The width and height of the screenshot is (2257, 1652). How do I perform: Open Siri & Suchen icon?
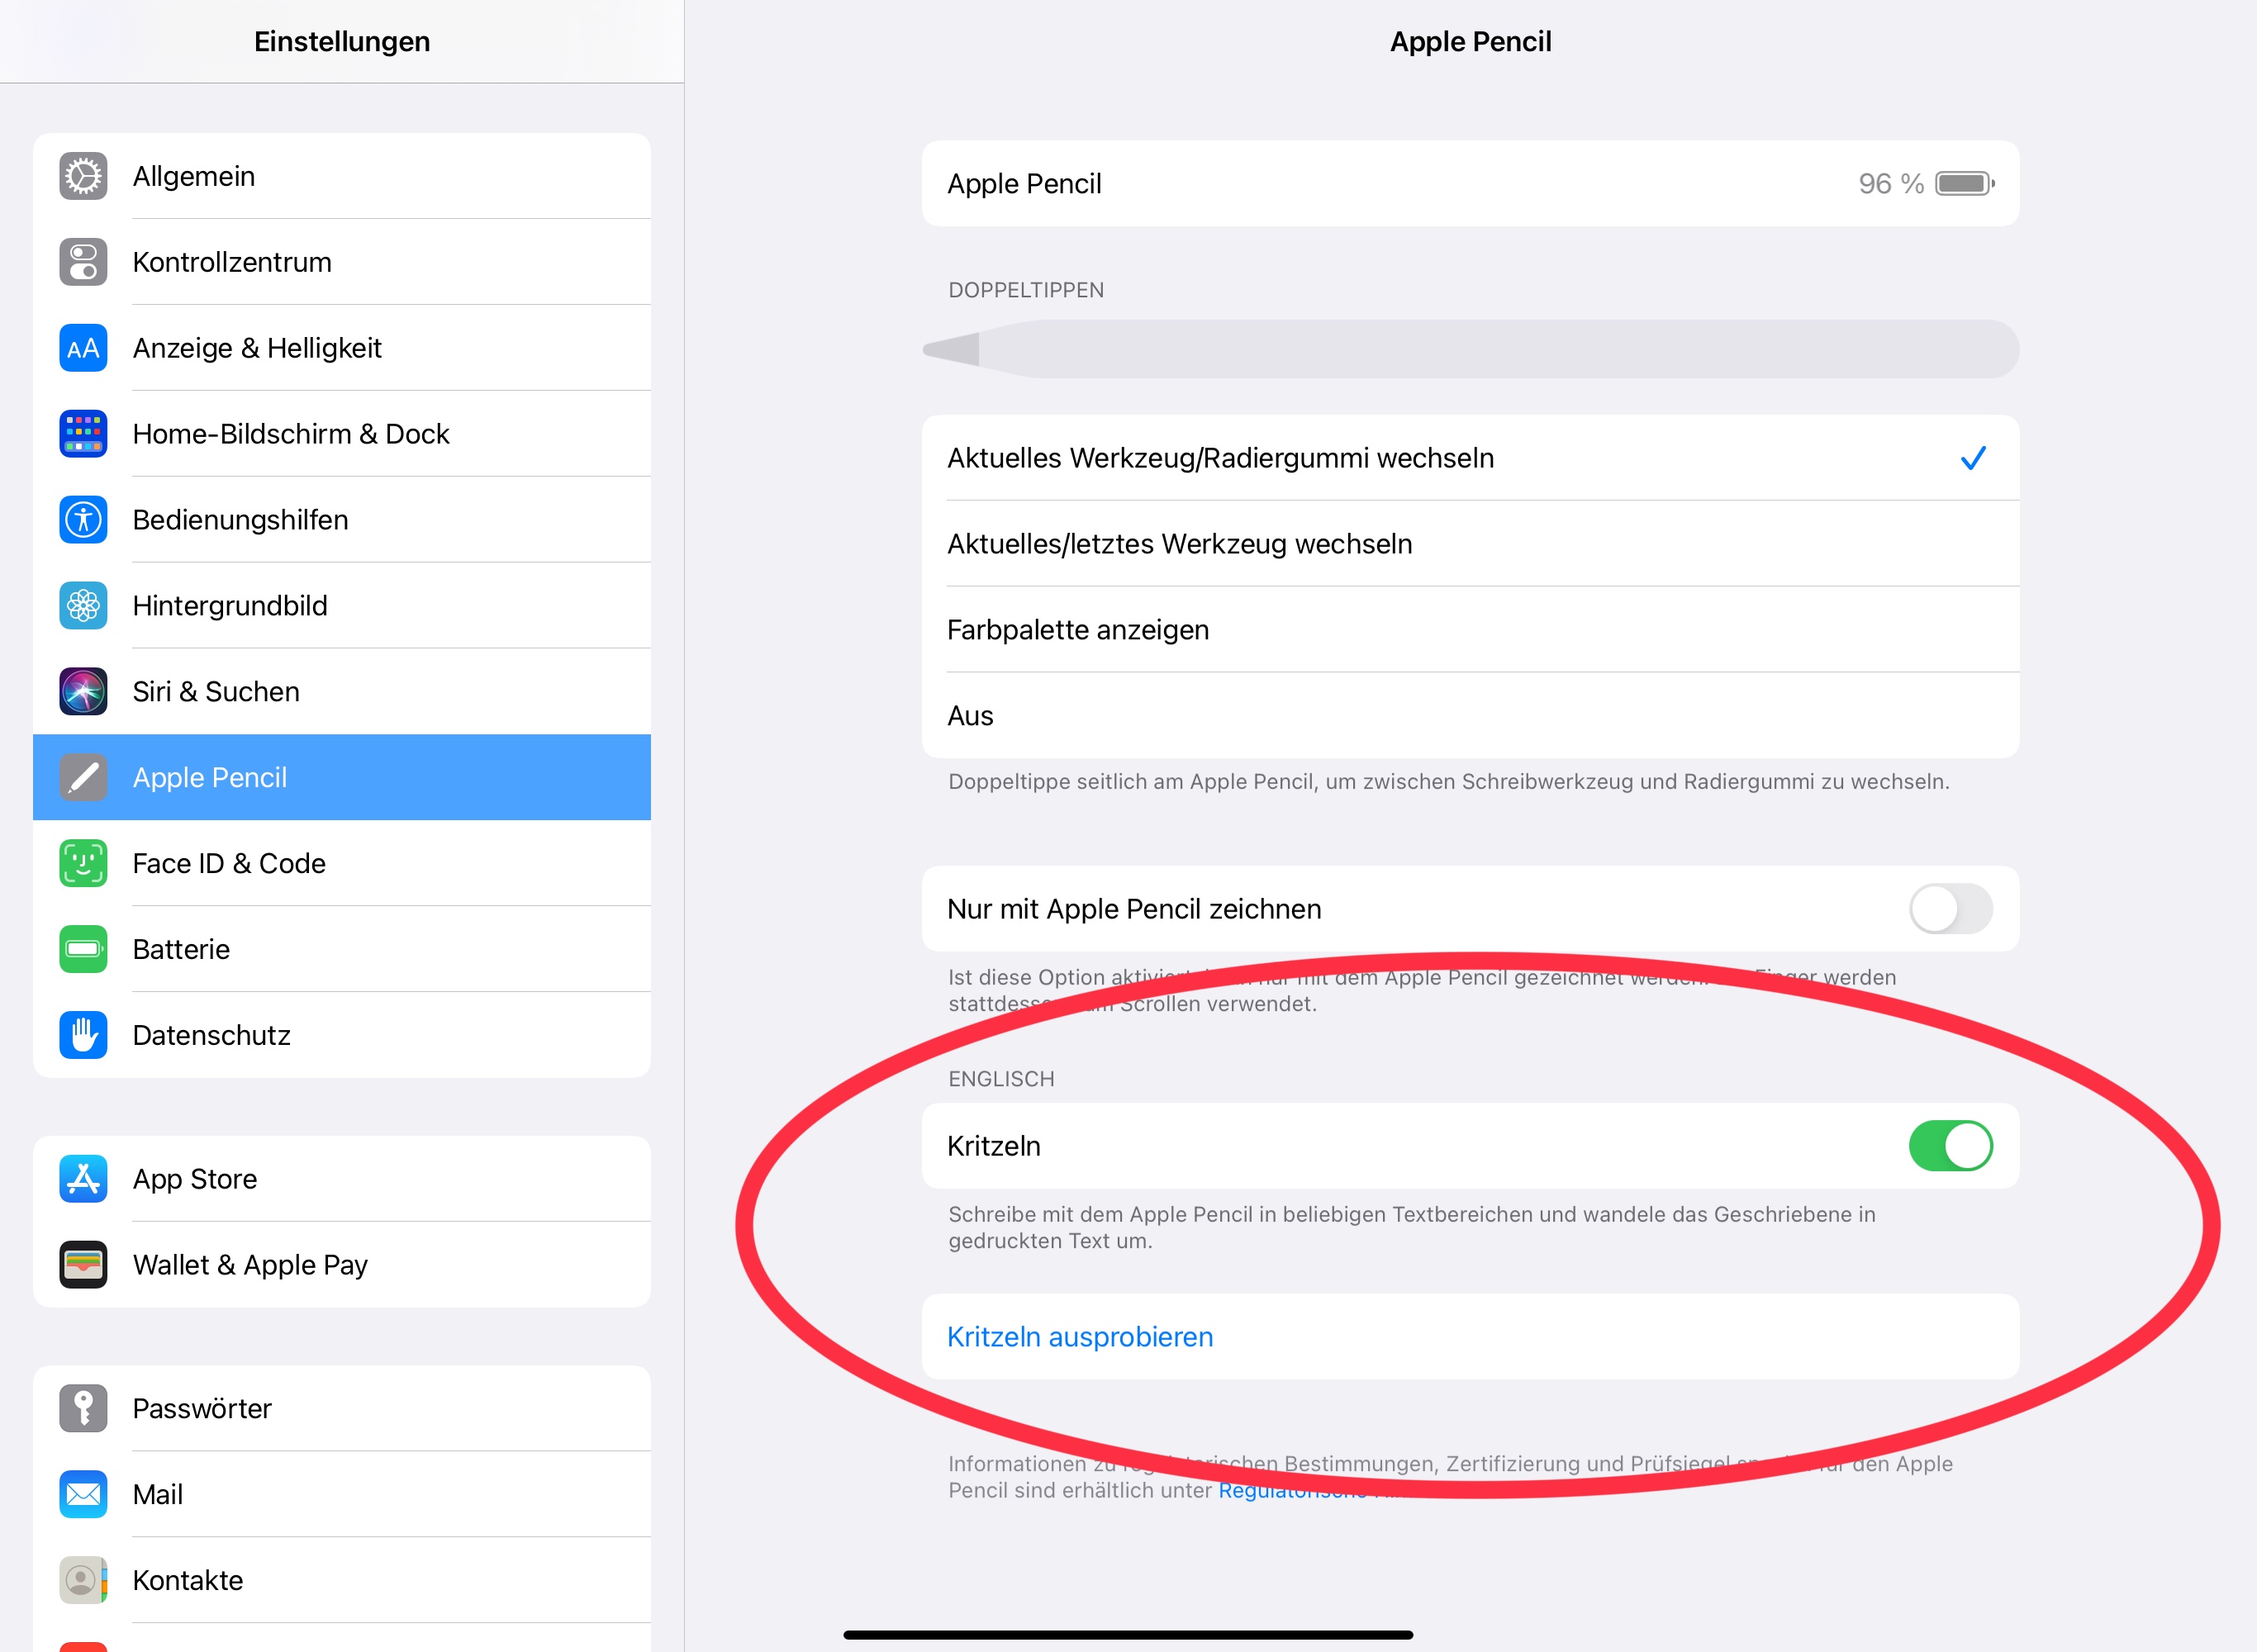pos(83,692)
